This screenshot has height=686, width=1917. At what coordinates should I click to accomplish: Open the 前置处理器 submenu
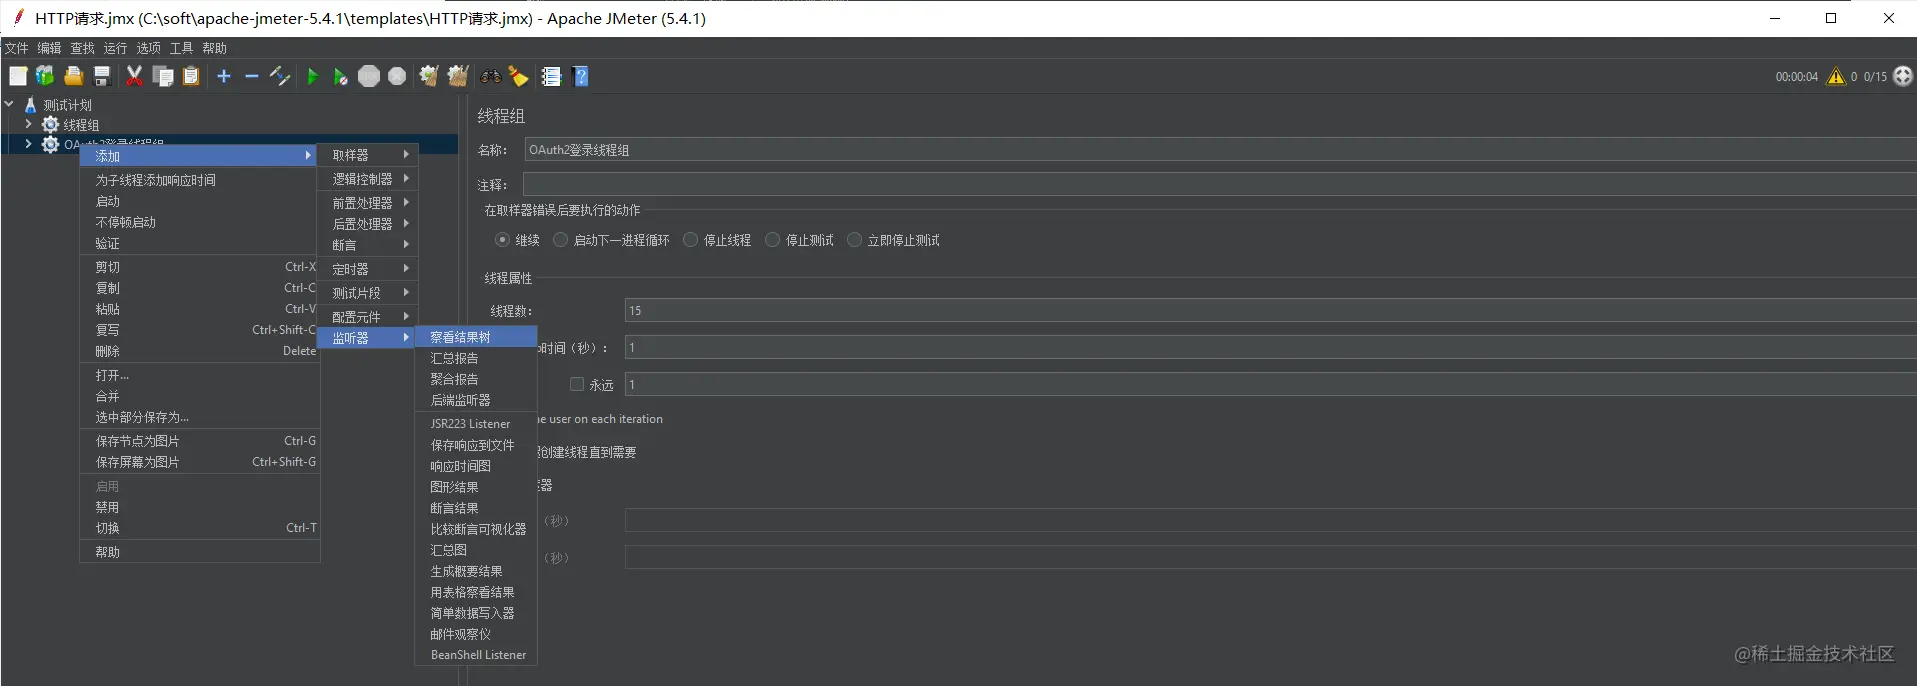[367, 203]
